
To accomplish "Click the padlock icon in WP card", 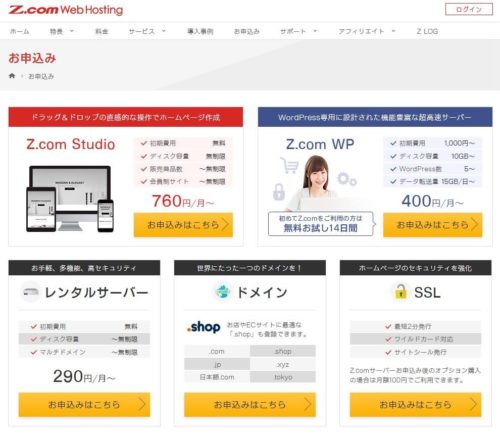I will point(279,192).
